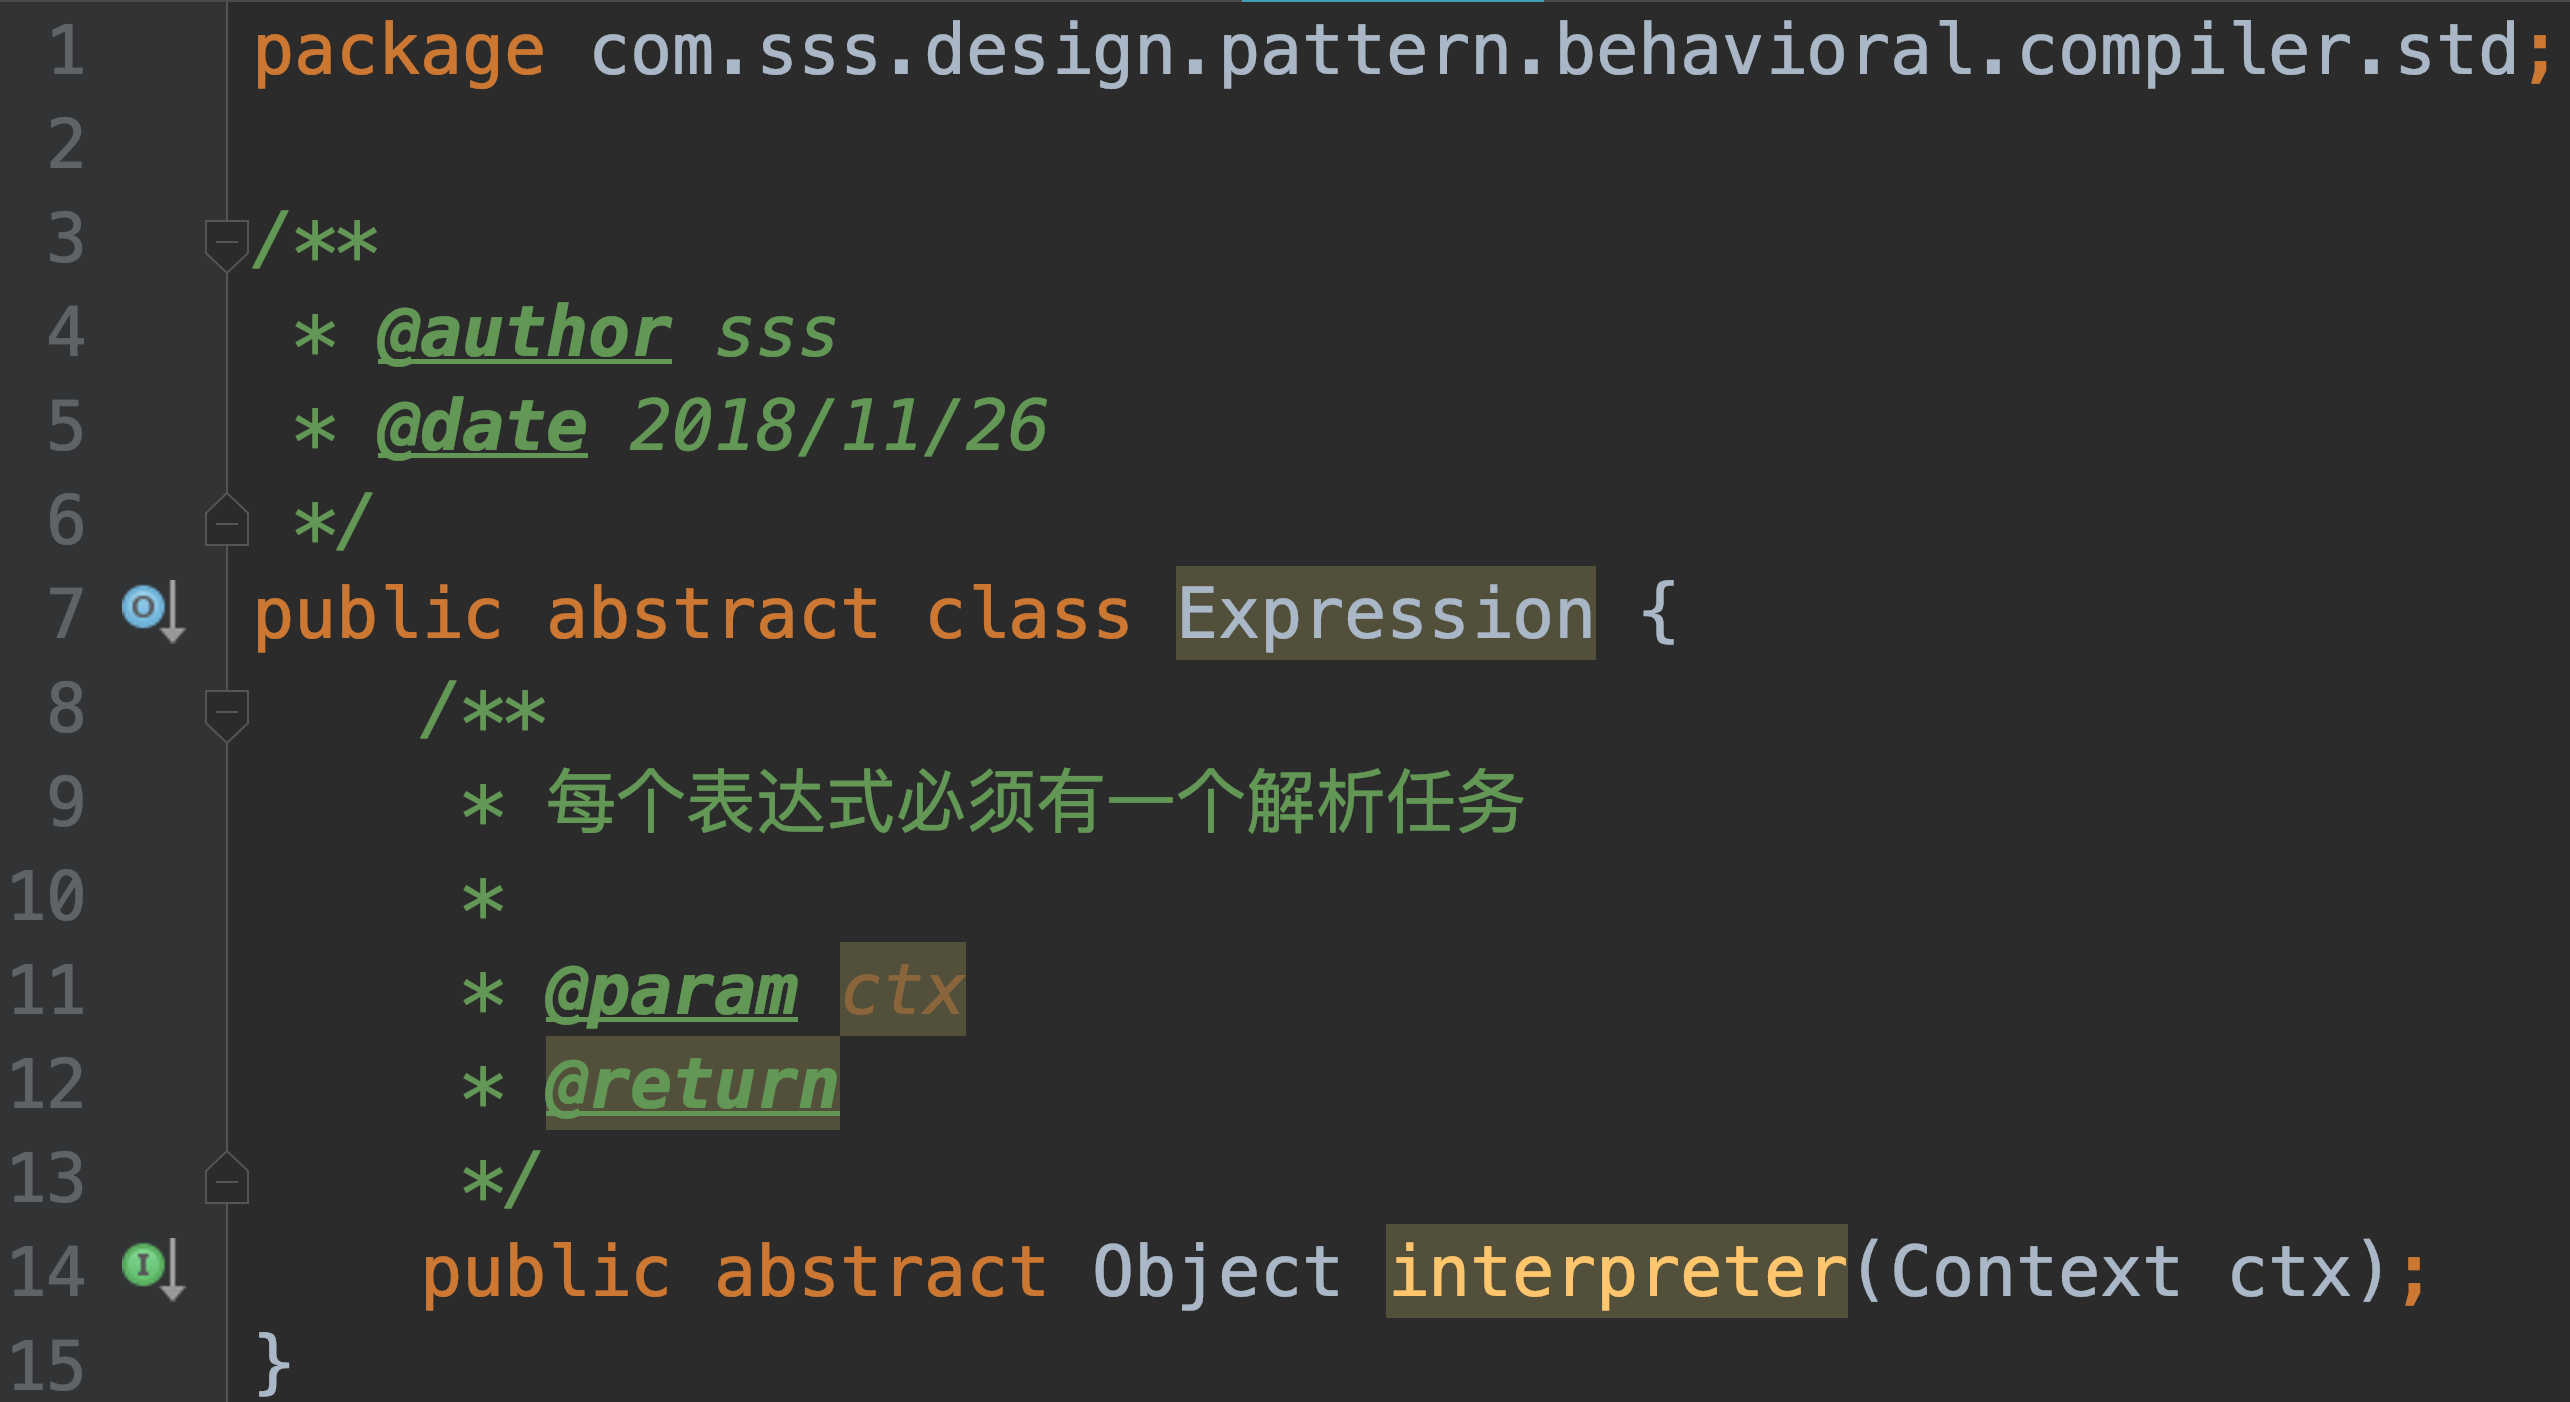Screen dimensions: 2570x1402
Task: Click the fold end marker on line 6
Action: click(x=226, y=522)
